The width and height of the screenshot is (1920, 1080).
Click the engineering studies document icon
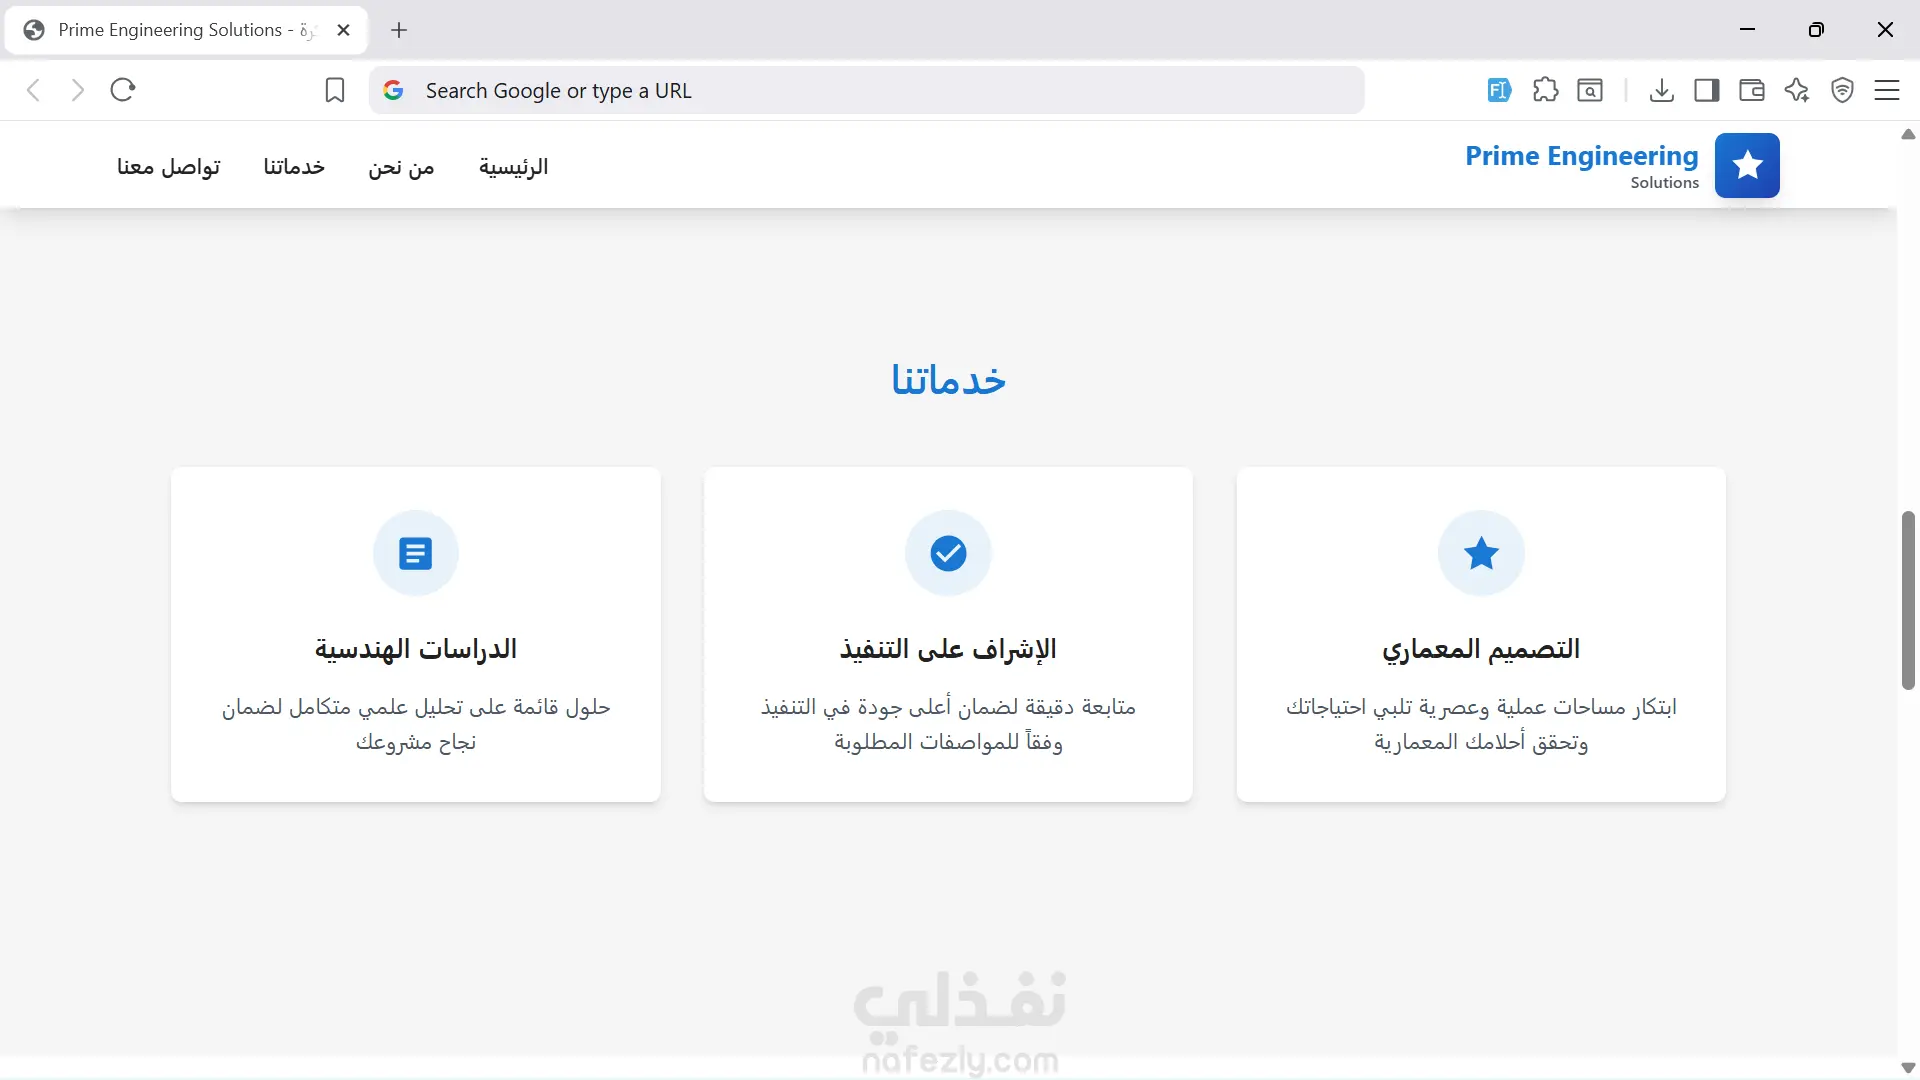[415, 553]
